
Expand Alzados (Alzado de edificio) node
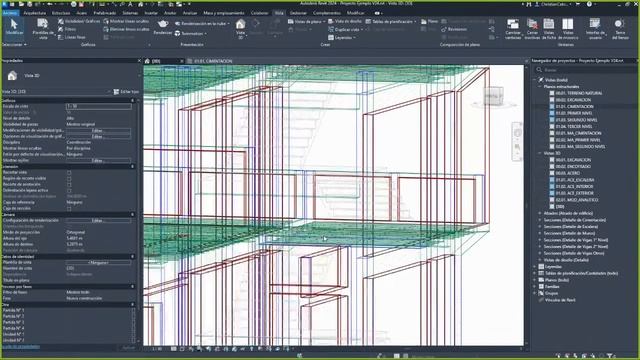pos(540,213)
